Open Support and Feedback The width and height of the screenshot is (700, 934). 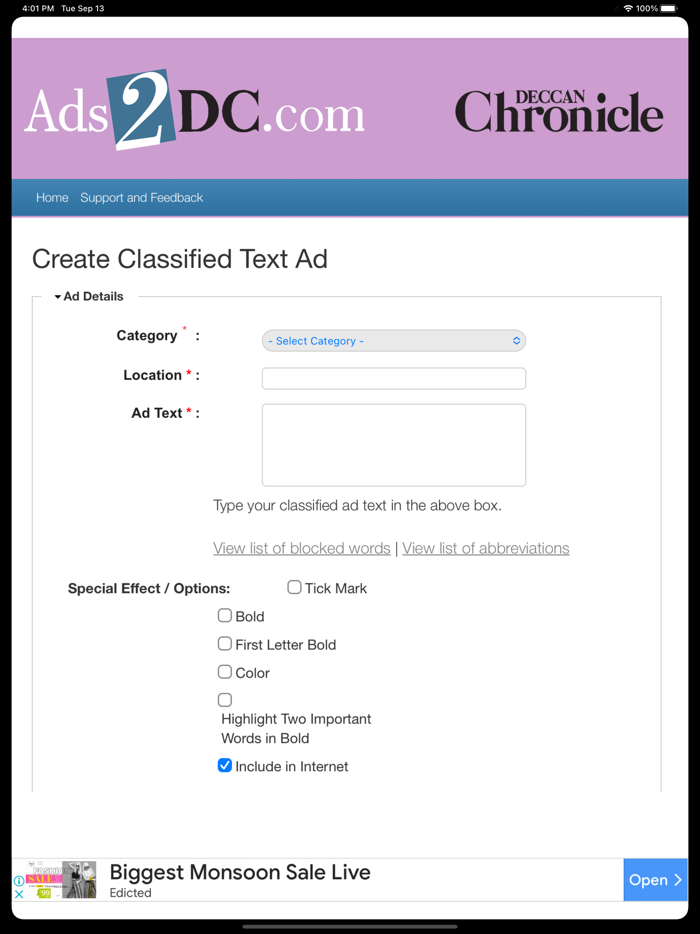[x=141, y=197]
